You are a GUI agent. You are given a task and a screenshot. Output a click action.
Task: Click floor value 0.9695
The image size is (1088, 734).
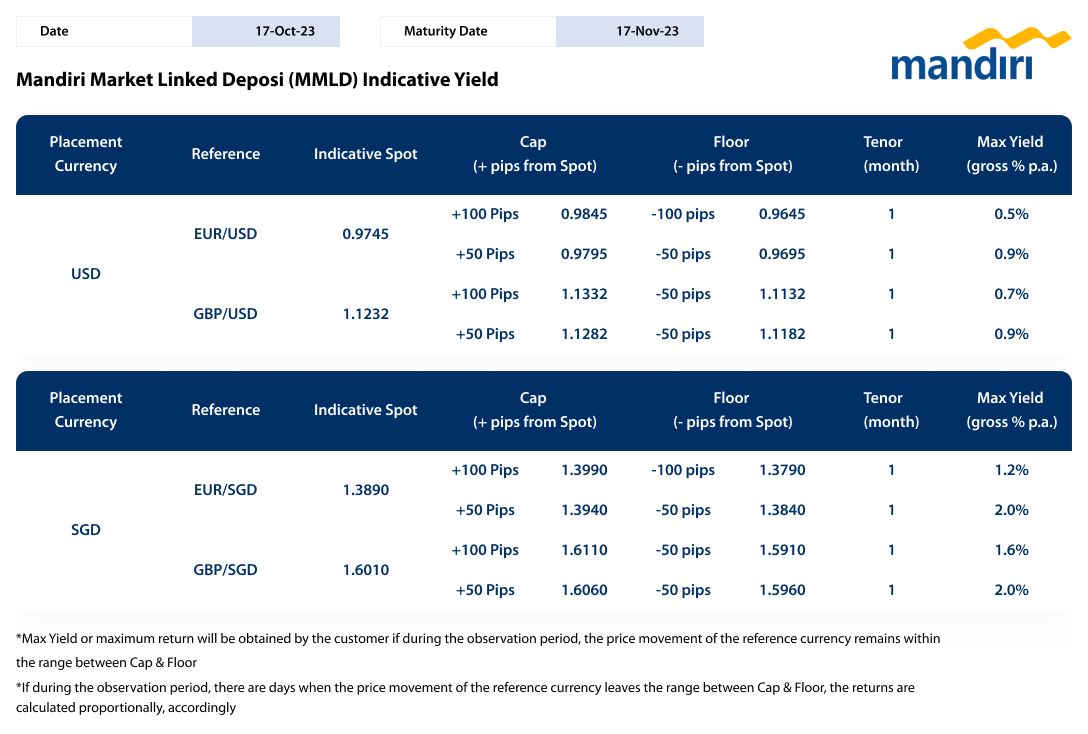782,254
